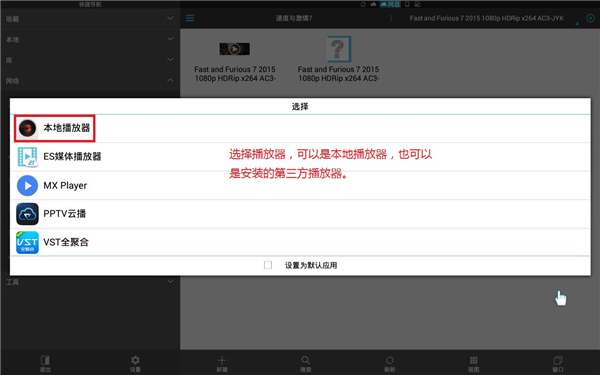Screen dimensions: 600x375
Task: Expand the 收藏 section chevron
Action: click(170, 18)
